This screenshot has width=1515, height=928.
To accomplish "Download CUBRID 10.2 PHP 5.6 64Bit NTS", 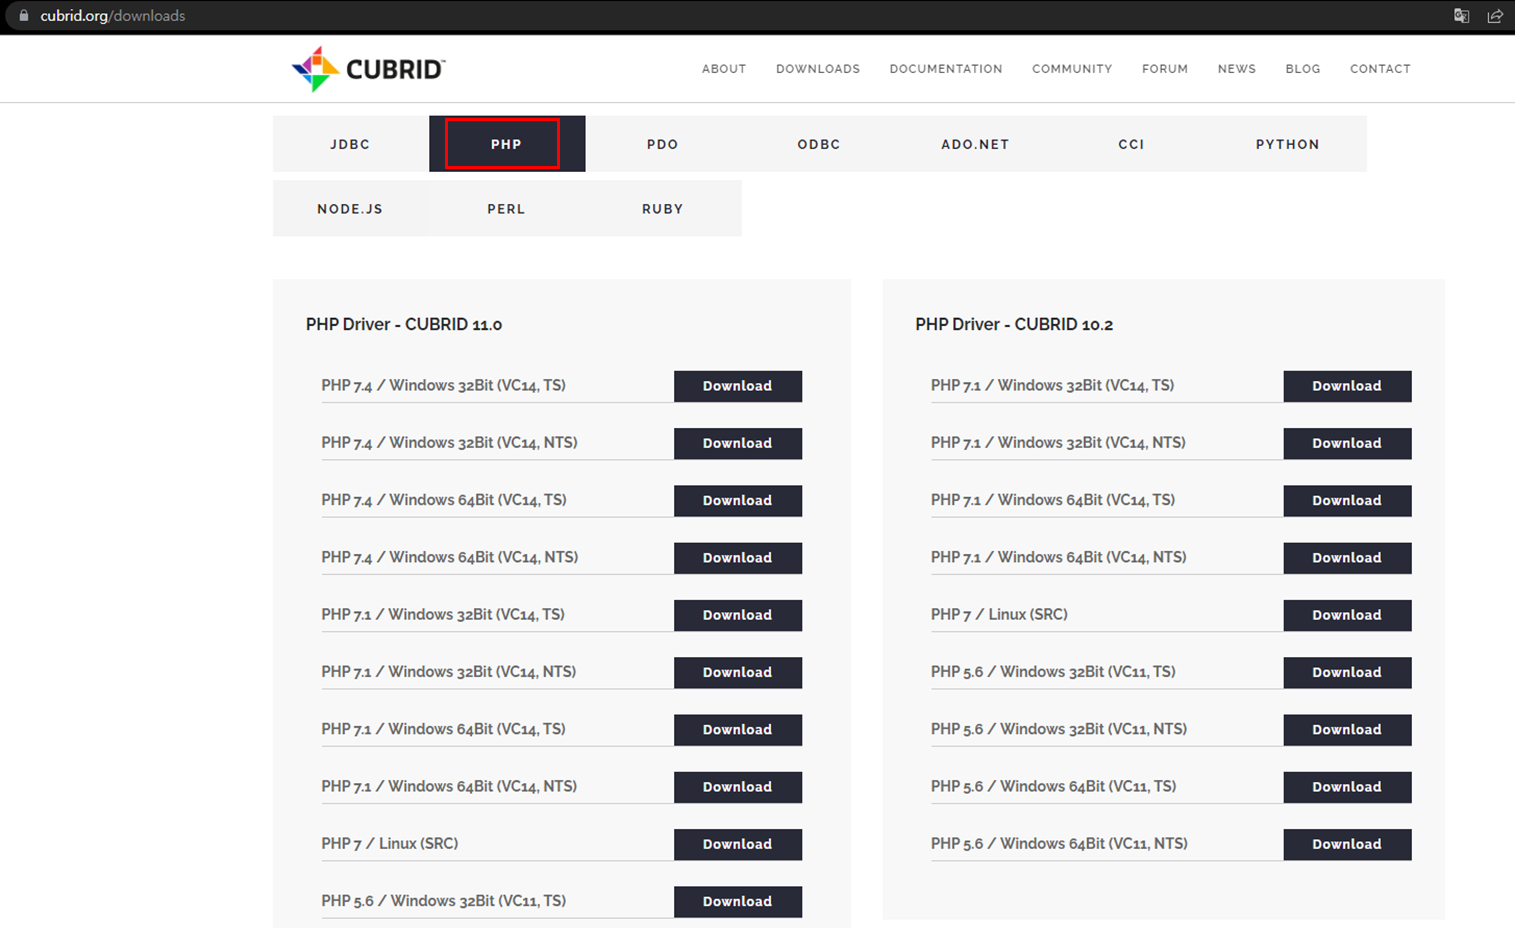I will pyautogui.click(x=1347, y=844).
